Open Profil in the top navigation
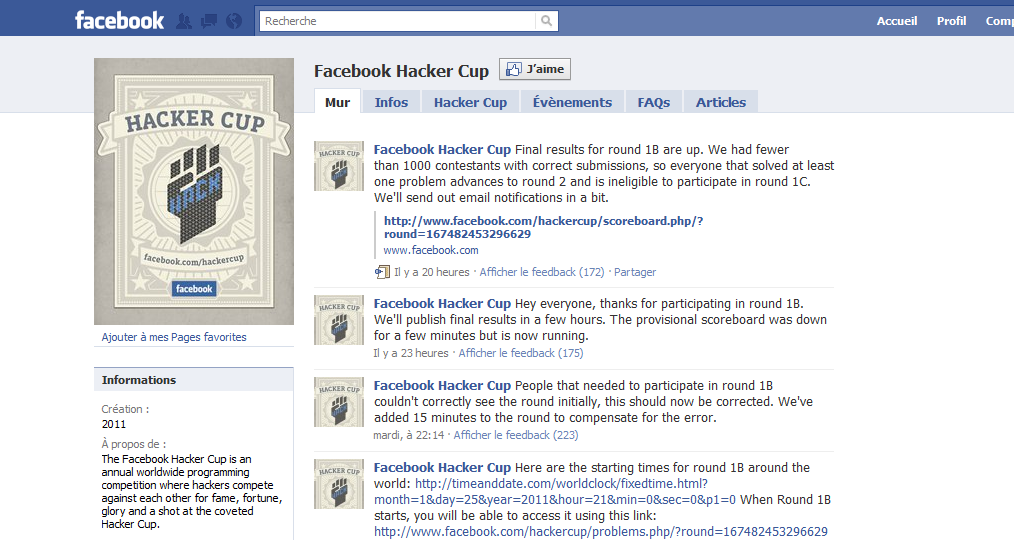Image resolution: width=1014 pixels, height=540 pixels. 951,21
